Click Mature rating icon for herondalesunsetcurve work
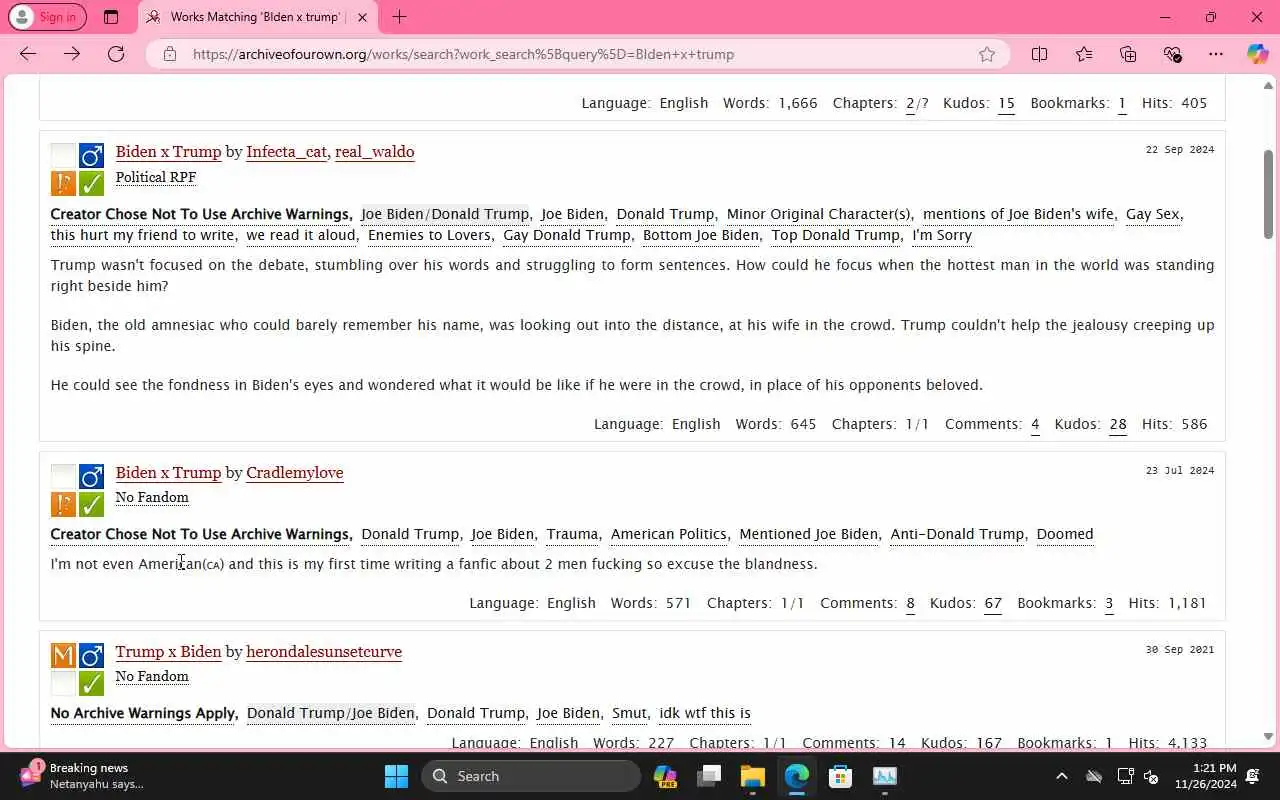The width and height of the screenshot is (1280, 800). [x=63, y=655]
